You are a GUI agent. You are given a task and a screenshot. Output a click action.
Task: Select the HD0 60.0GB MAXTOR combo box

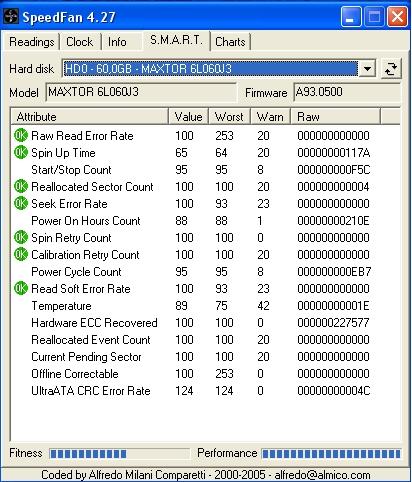[x=219, y=69]
